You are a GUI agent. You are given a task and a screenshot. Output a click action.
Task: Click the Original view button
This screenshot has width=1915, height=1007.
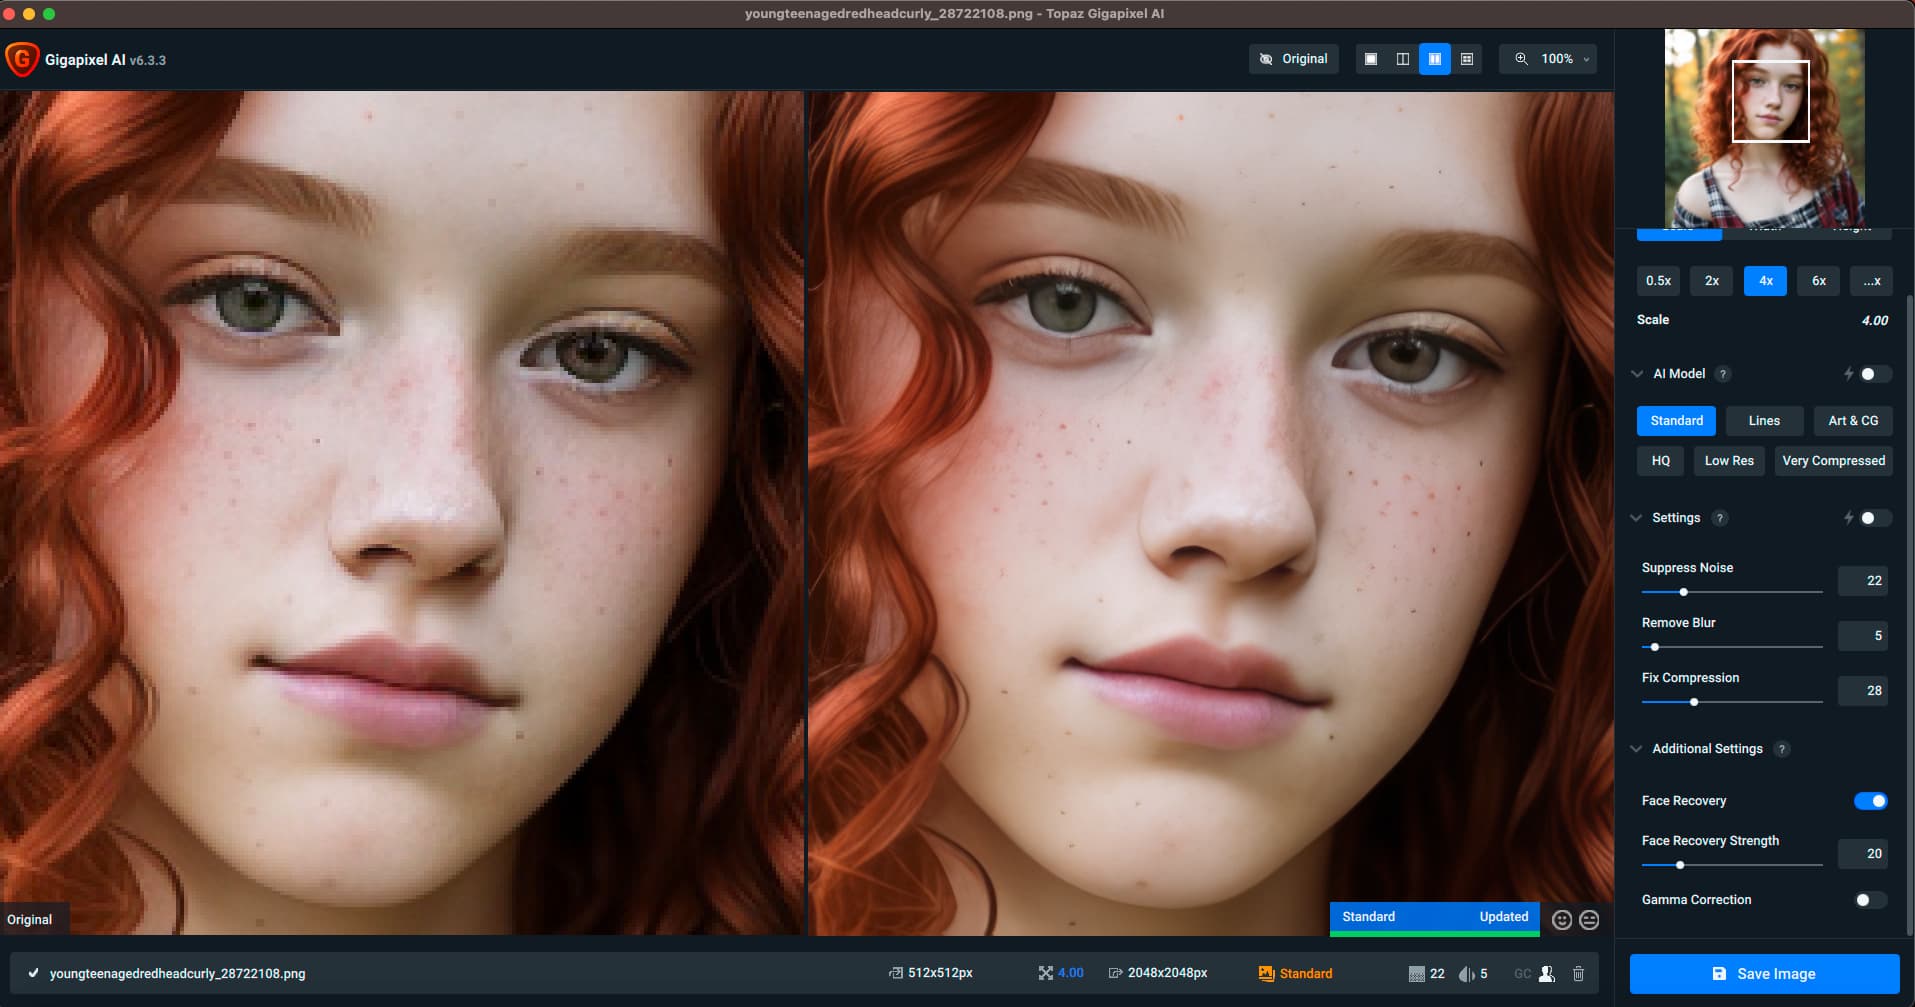pos(1294,59)
